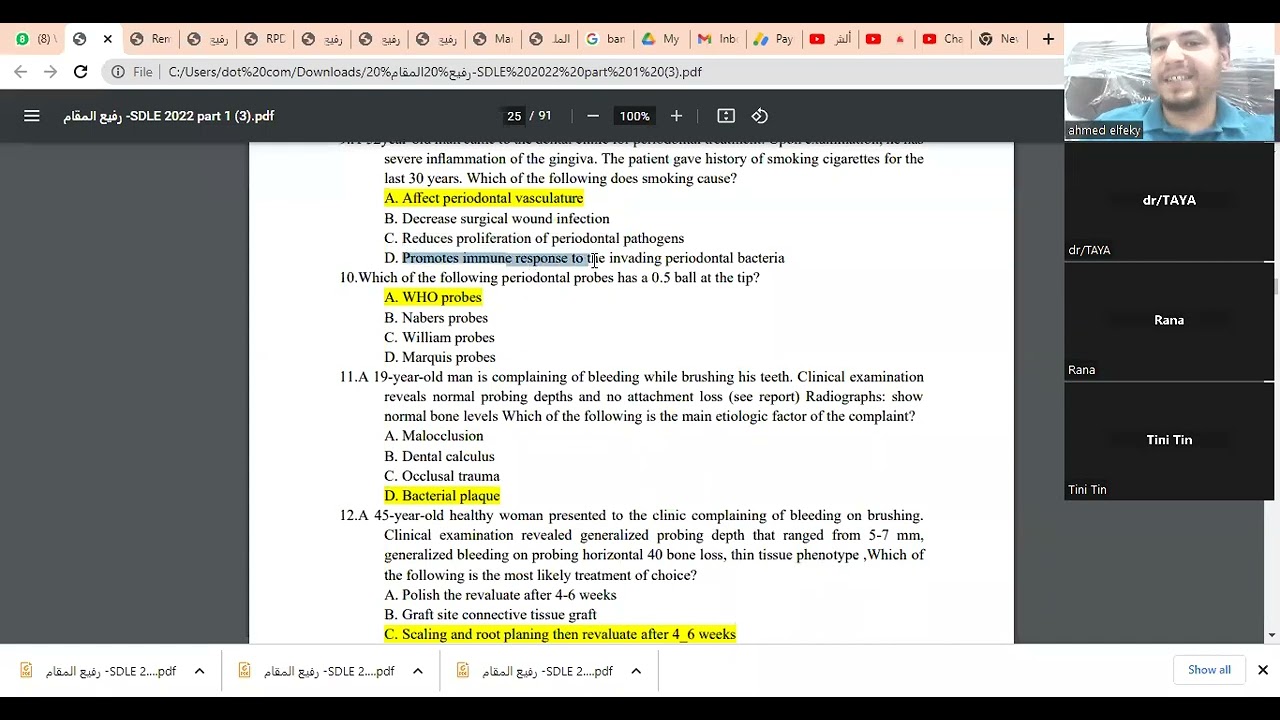Select Rana participant tile

[x=1169, y=321]
